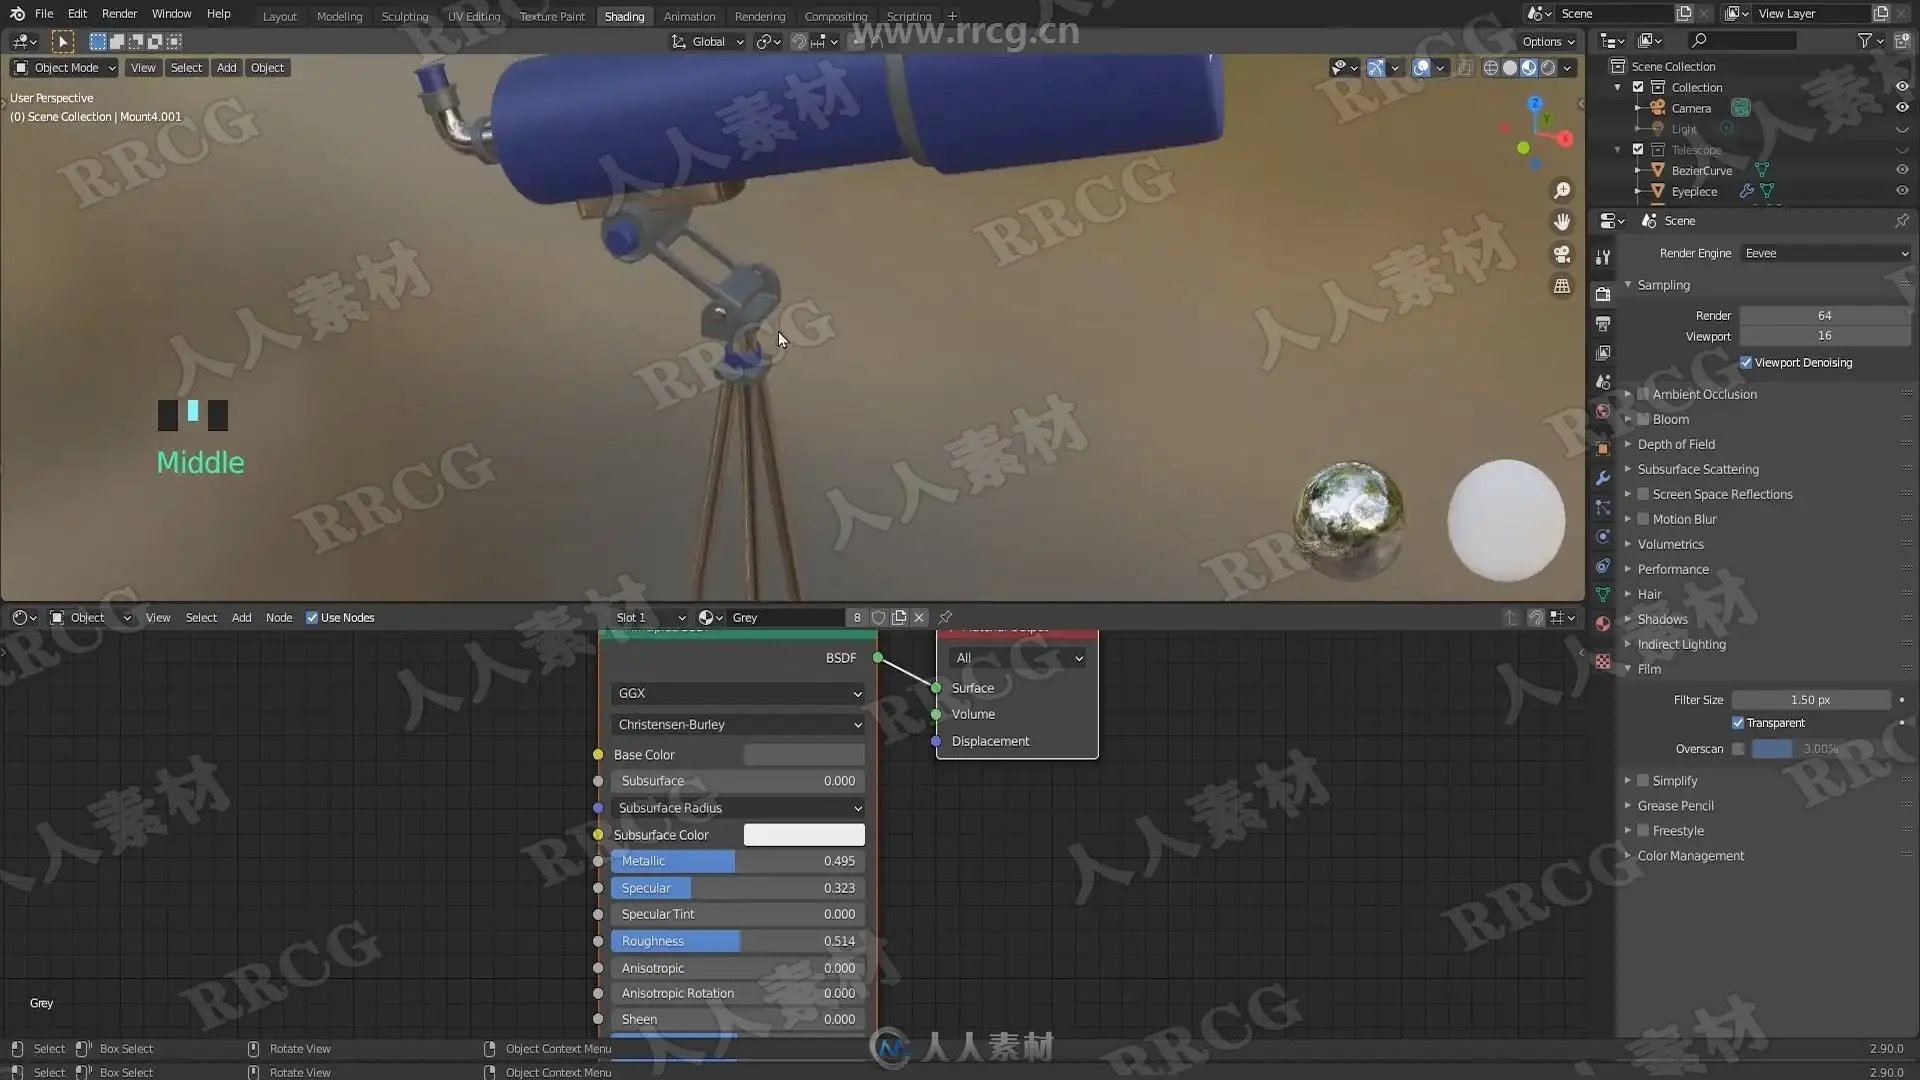Click the viewport zoom magnifier icon
This screenshot has height=1080, width=1920.
pos(1562,190)
